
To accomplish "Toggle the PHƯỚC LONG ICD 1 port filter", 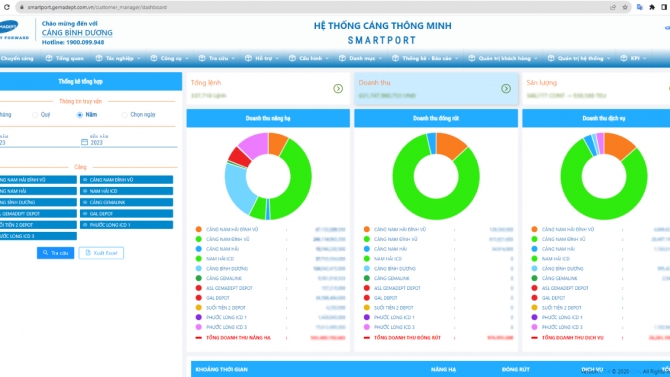I will (x=126, y=225).
